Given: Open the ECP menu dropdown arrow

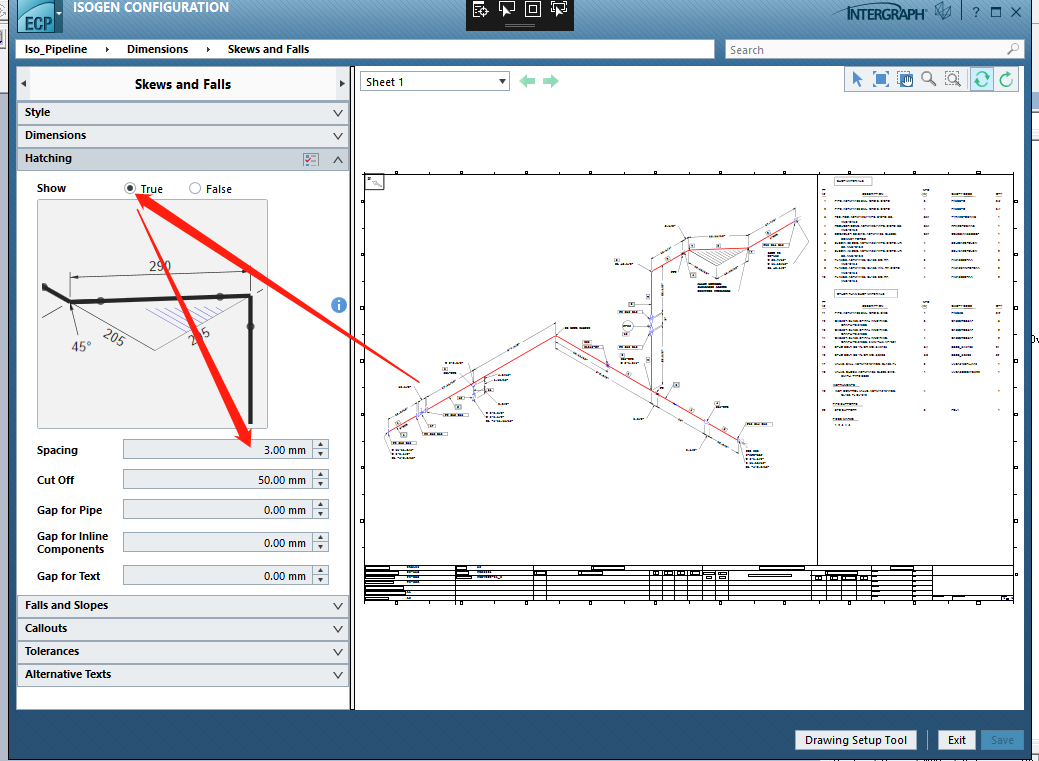Looking at the screenshot, I should click(x=59, y=13).
